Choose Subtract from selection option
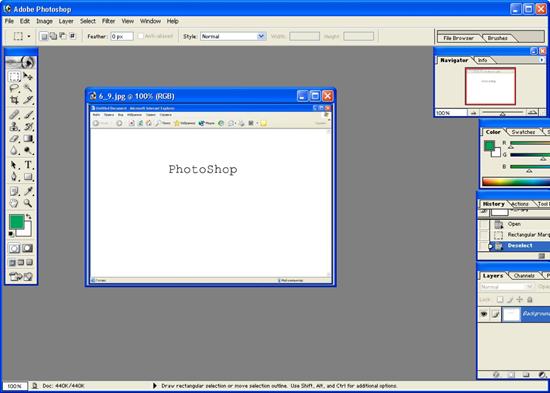Image resolution: width=550 pixels, height=393 pixels. pos(63,36)
